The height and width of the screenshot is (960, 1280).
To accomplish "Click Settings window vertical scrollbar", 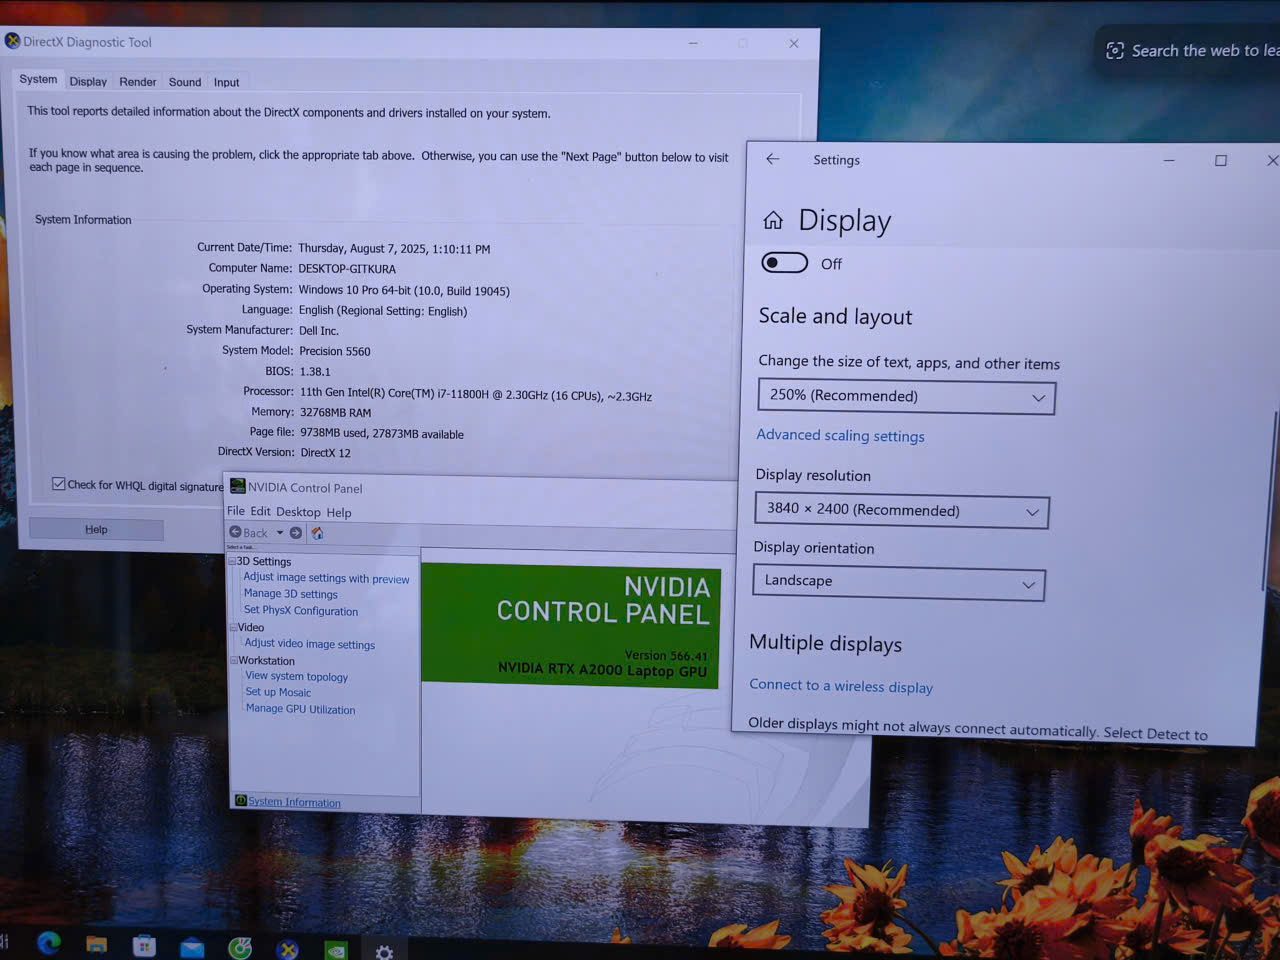I will pyautogui.click(x=1267, y=500).
